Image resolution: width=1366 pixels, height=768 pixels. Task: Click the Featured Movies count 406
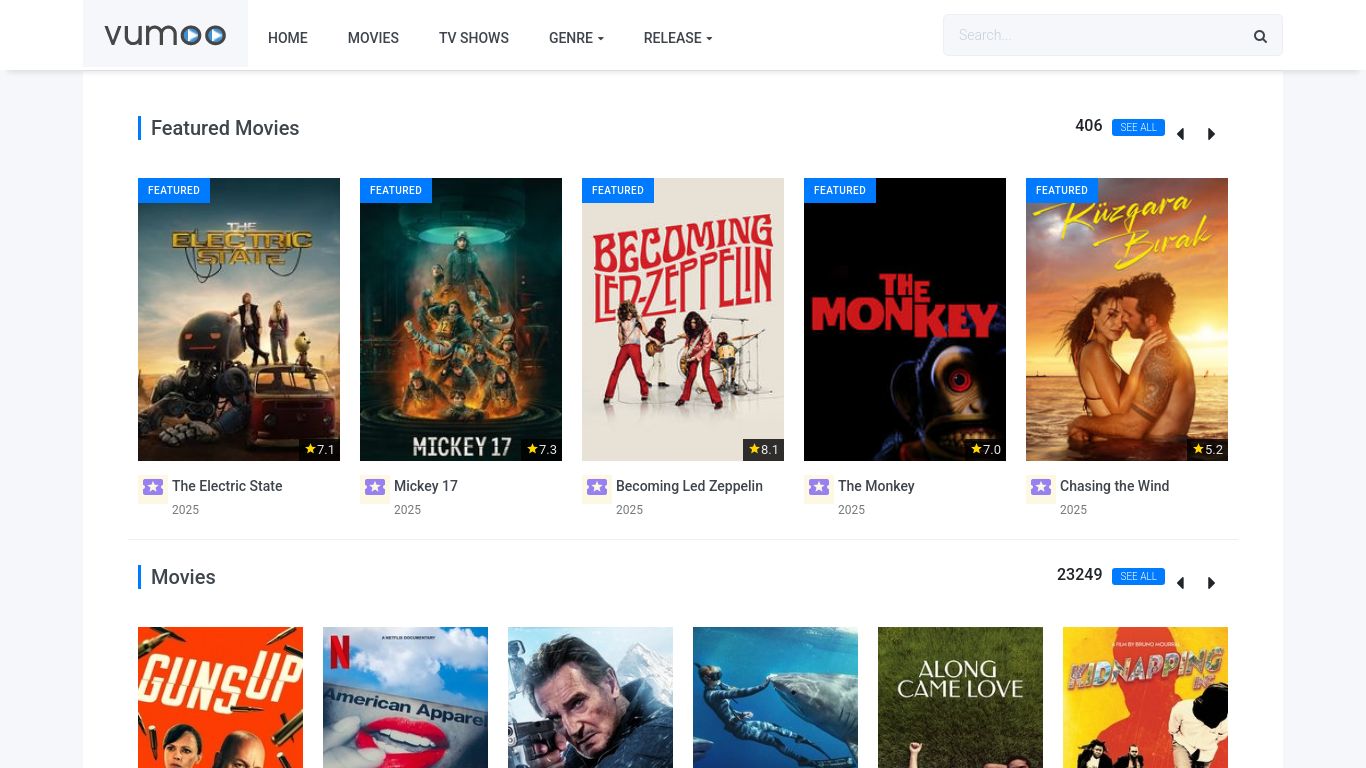[x=1089, y=126]
